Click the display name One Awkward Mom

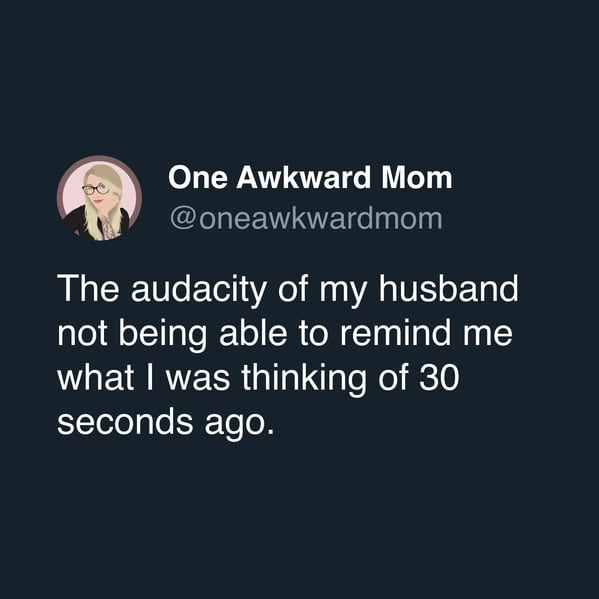coord(310,178)
